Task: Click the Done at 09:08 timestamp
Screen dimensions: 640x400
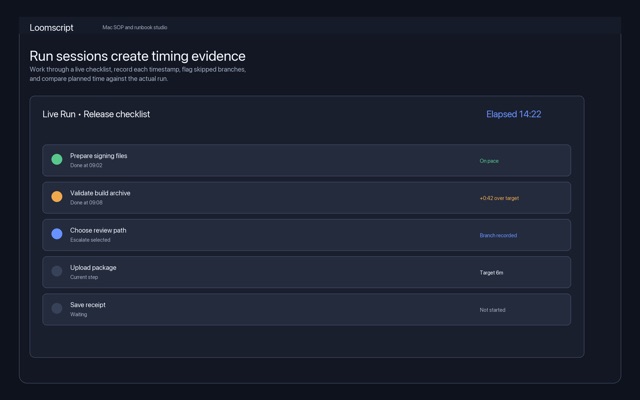Action: point(86,202)
